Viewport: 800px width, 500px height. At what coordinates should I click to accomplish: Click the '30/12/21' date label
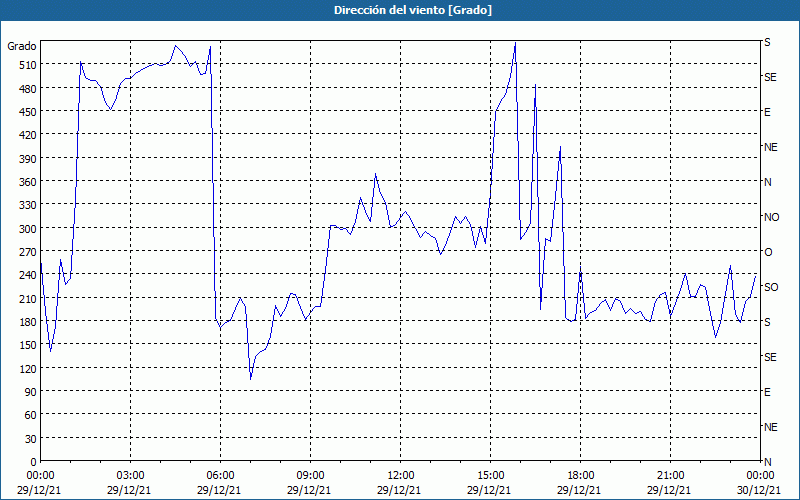tap(759, 490)
